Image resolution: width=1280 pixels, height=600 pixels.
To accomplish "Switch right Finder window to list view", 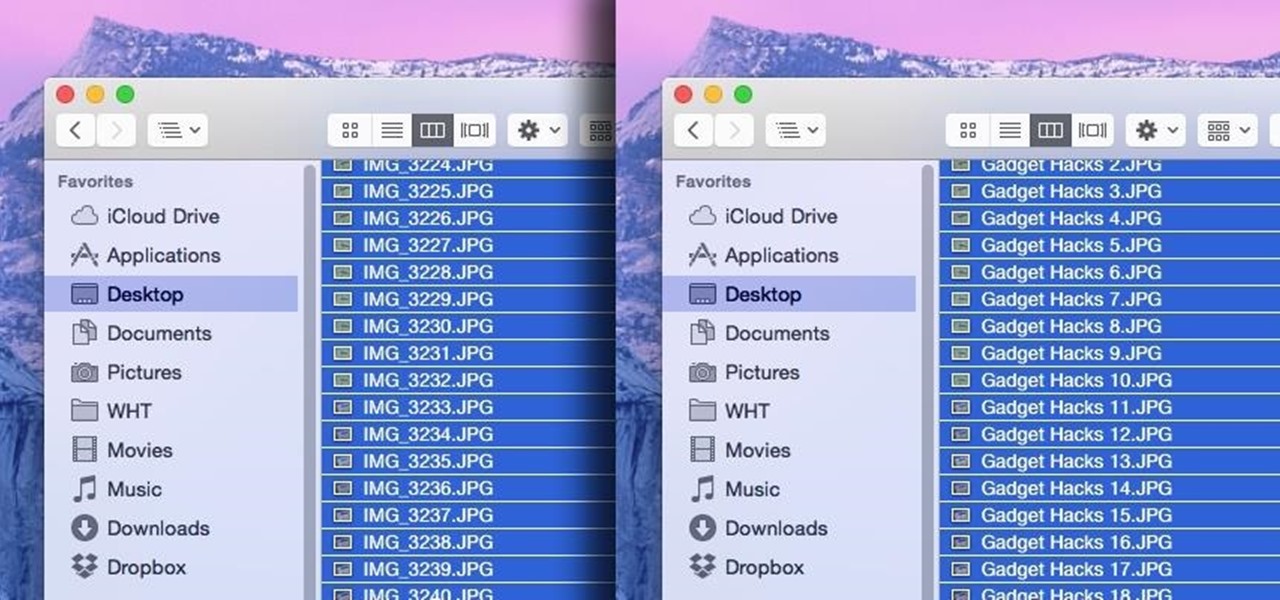I will point(1010,130).
